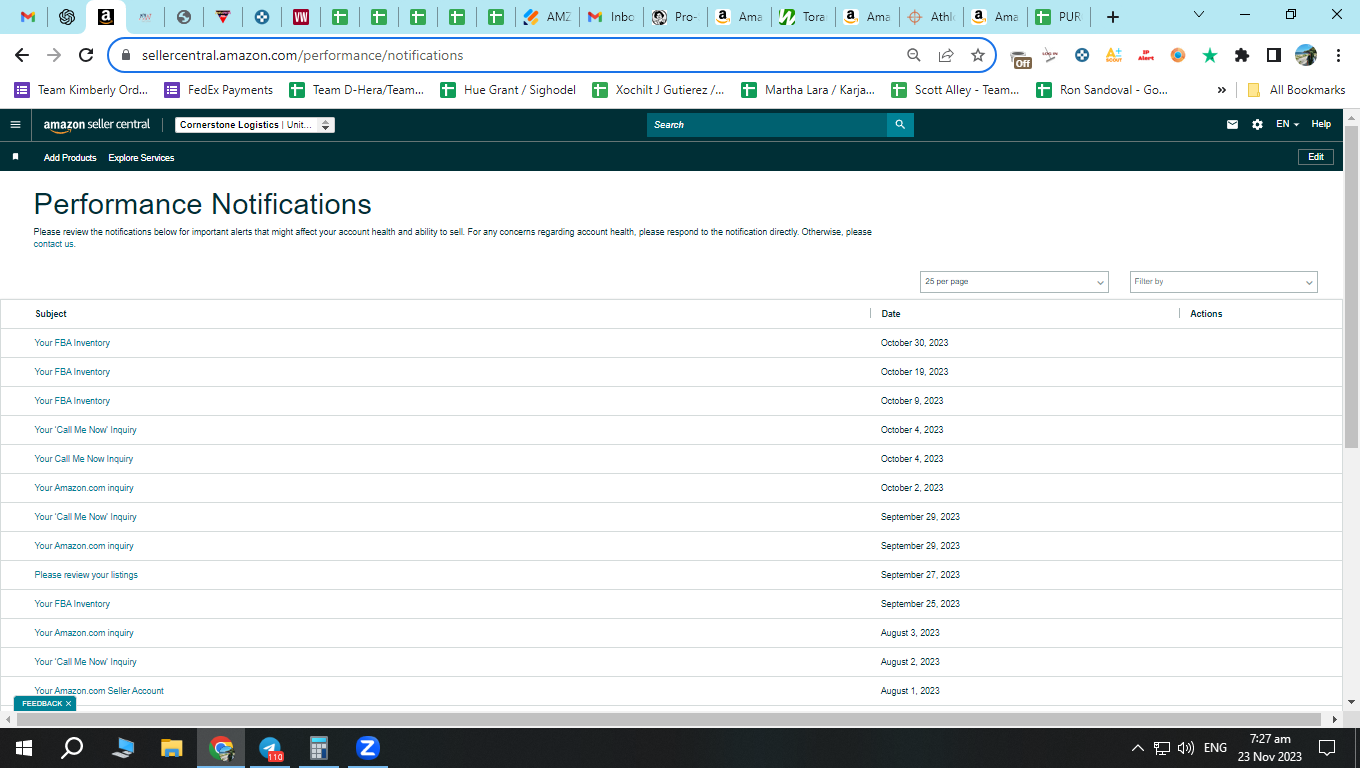Switch to the Athl browser tab
Image resolution: width=1360 pixels, height=768 pixels.
pos(930,17)
